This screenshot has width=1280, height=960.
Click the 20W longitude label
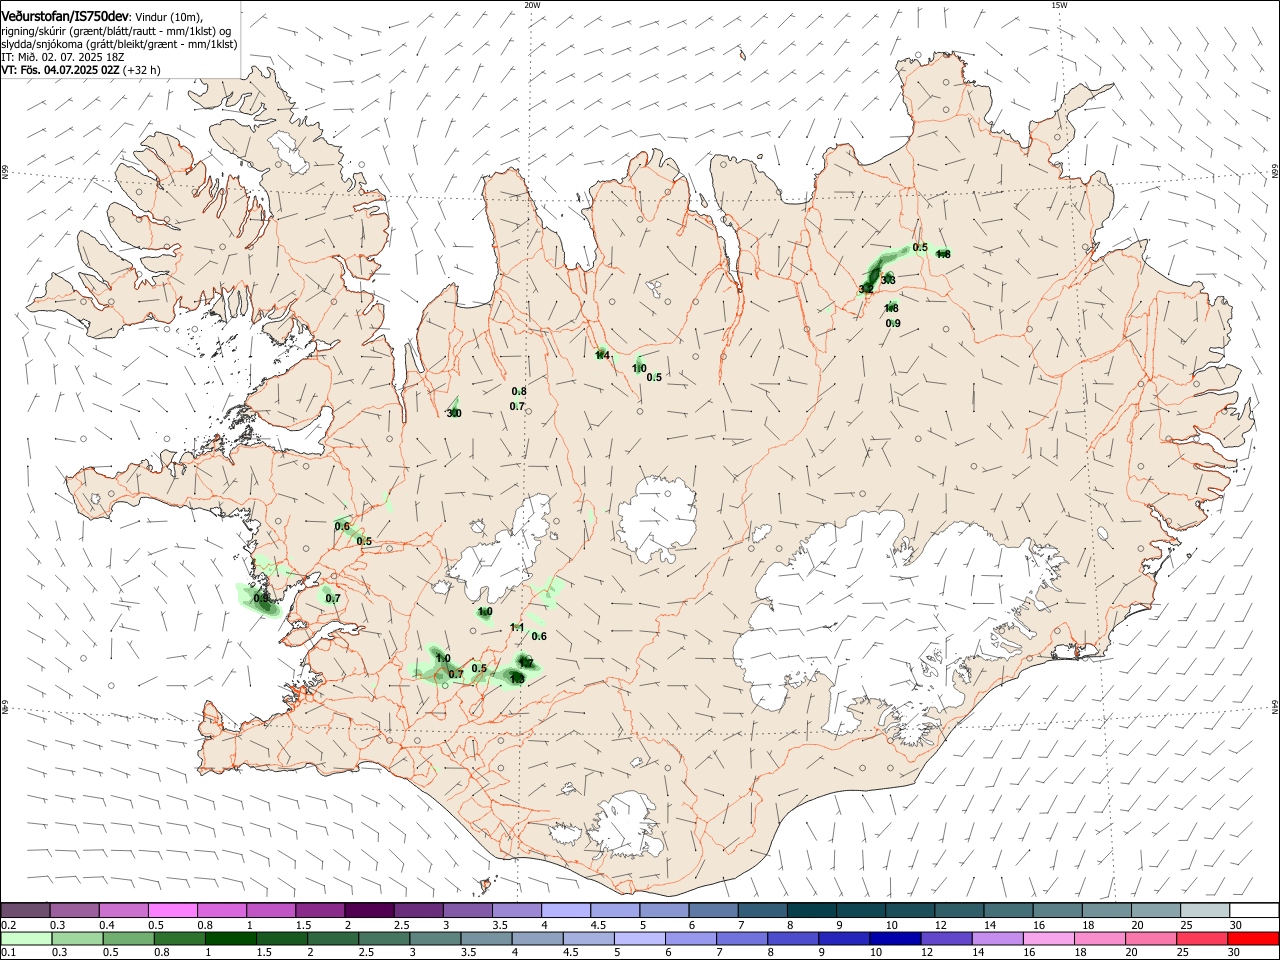pyautogui.click(x=532, y=5)
